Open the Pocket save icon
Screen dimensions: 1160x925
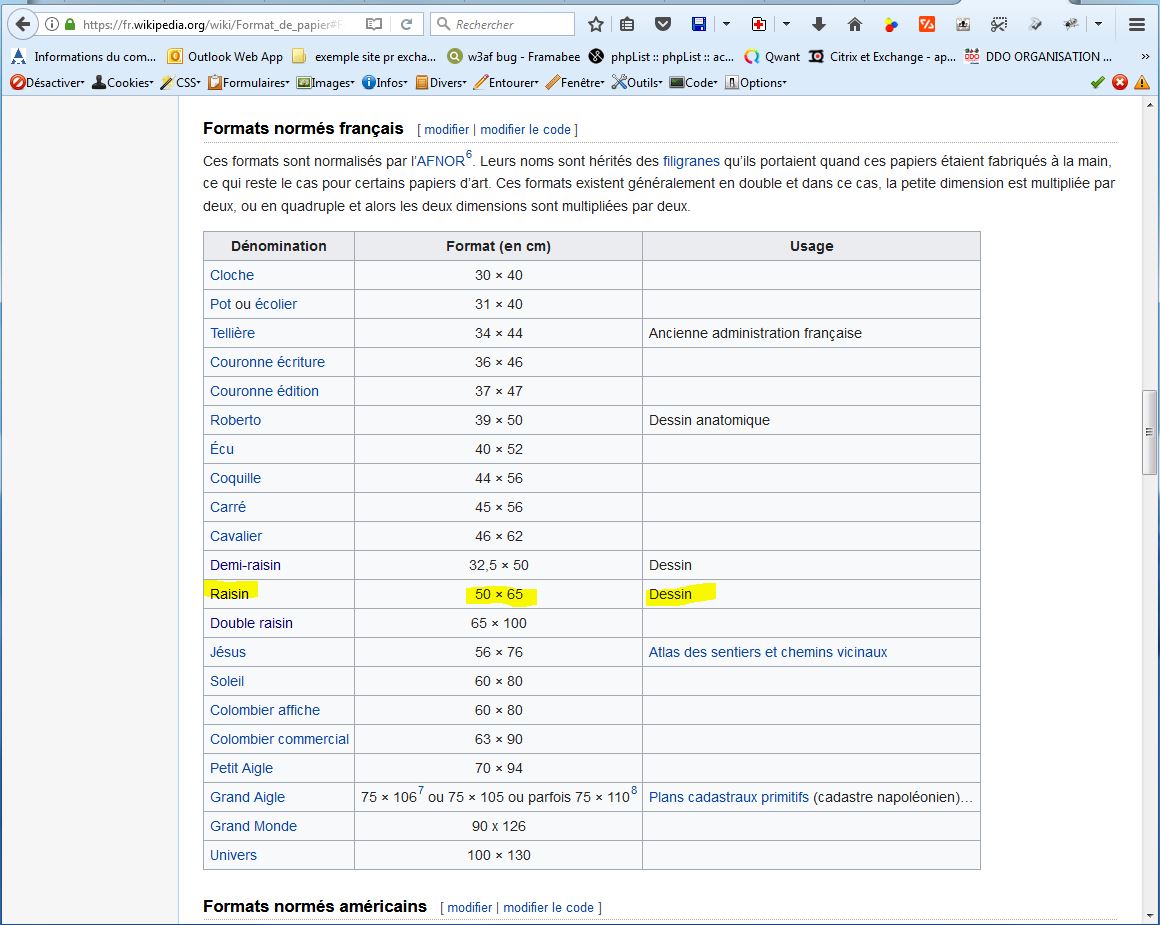(x=662, y=24)
